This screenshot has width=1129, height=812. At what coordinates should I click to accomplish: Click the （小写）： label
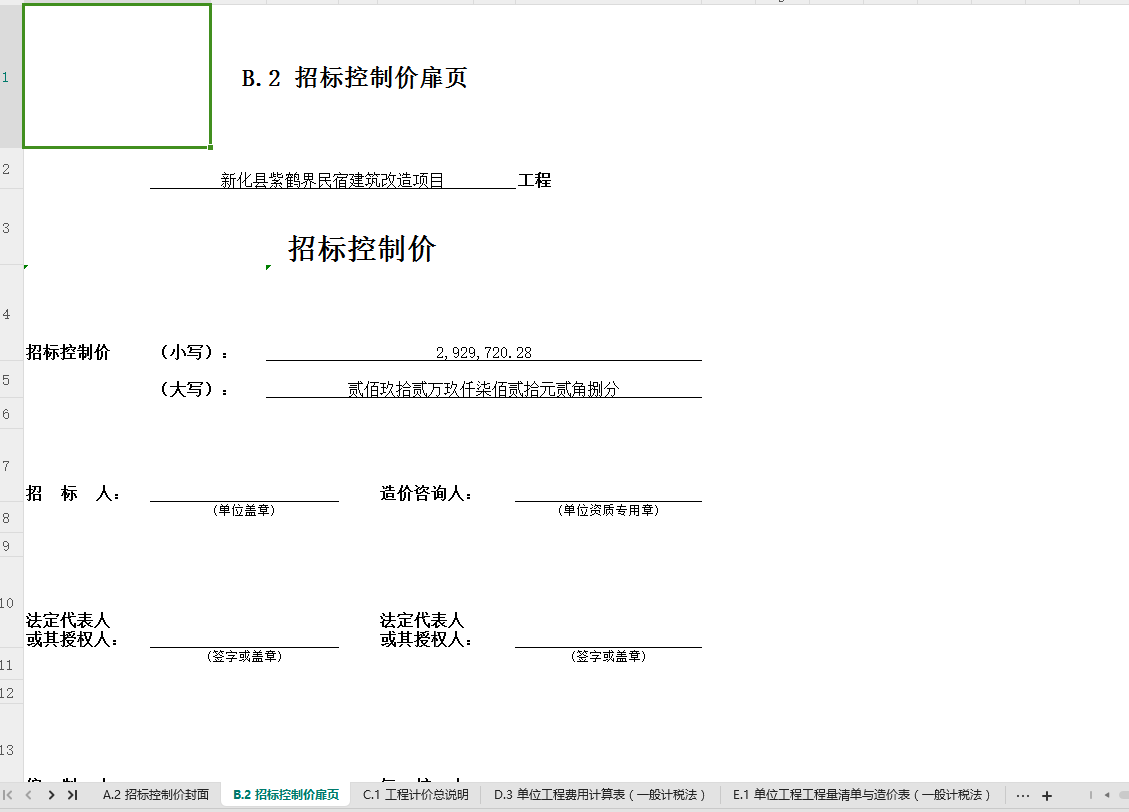194,352
